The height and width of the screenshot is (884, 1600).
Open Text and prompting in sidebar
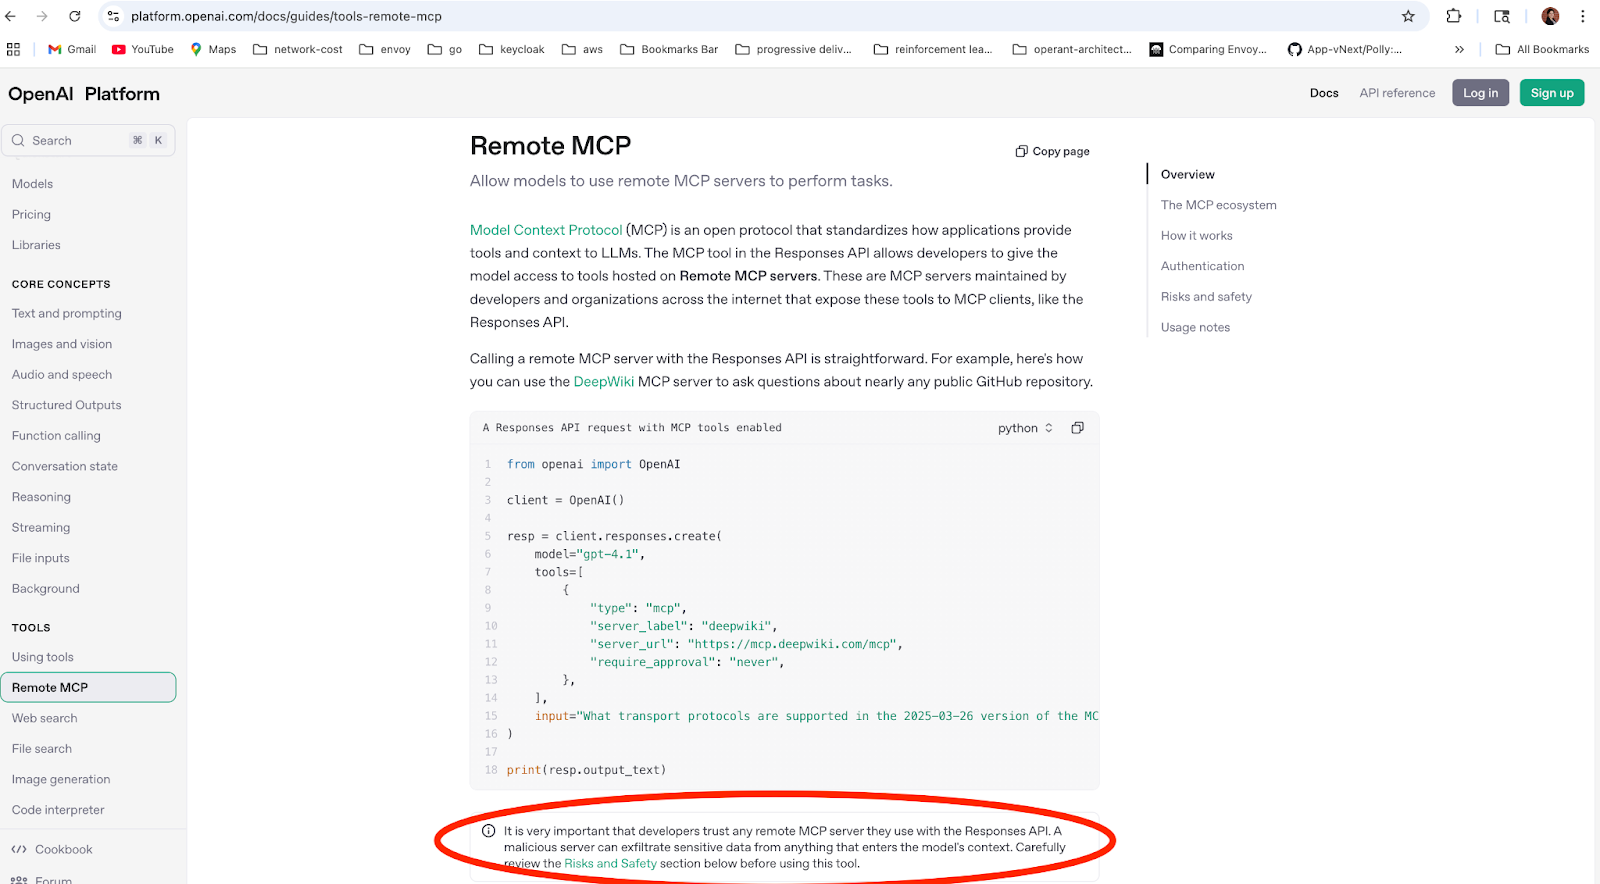(67, 313)
